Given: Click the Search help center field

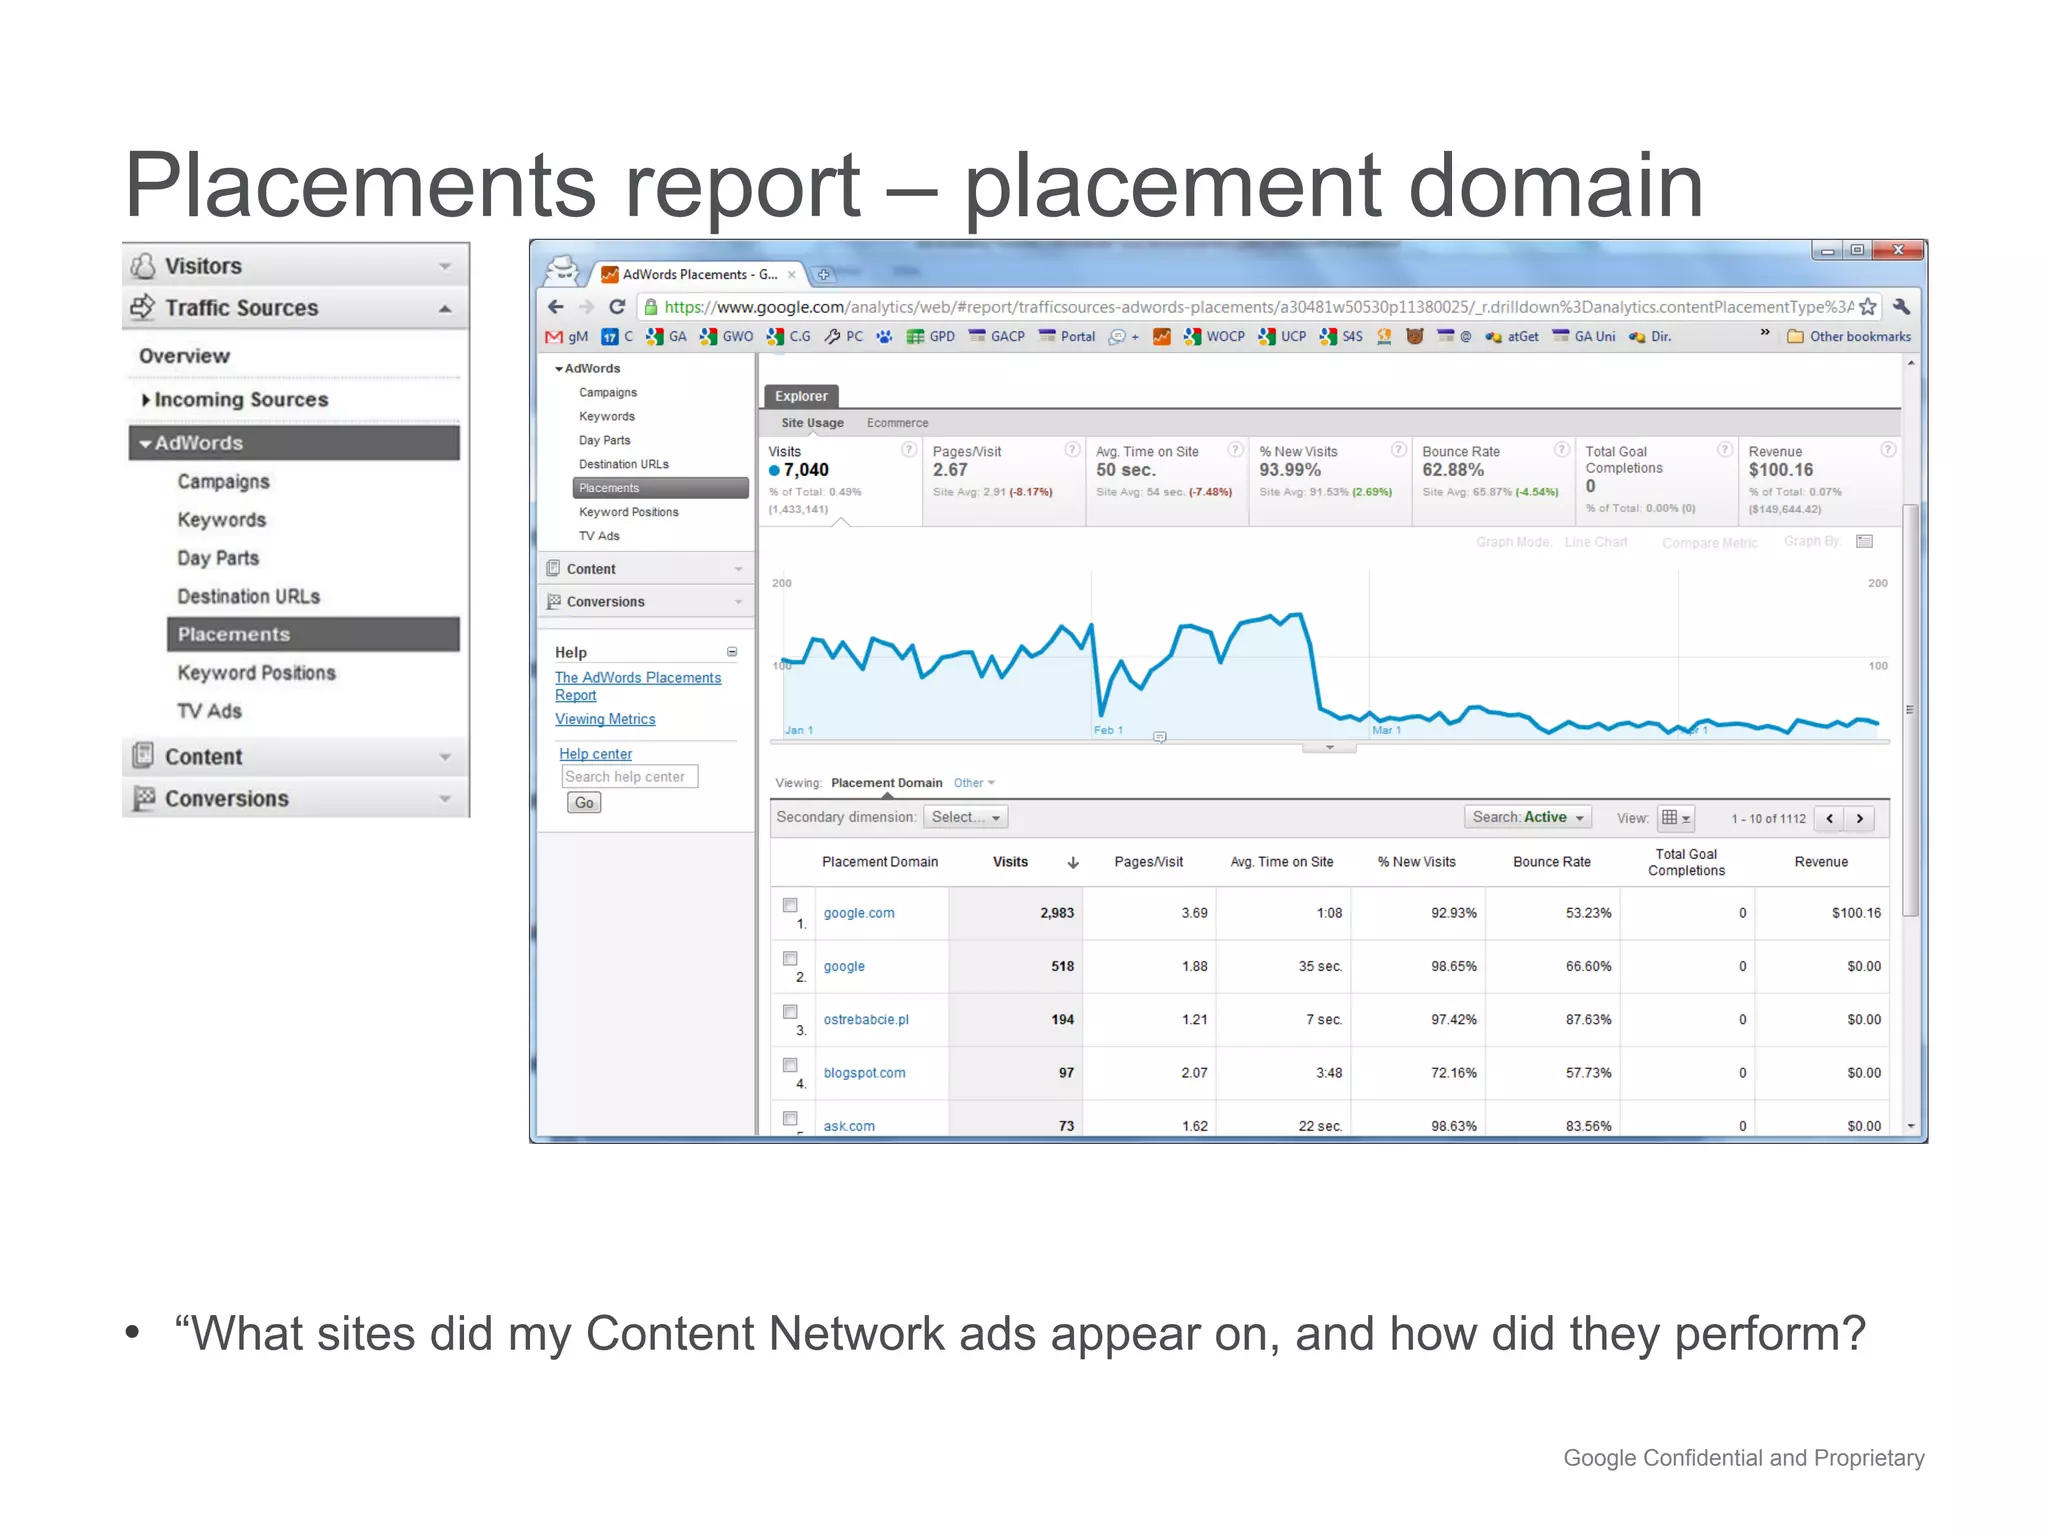Looking at the screenshot, I should coord(629,777).
